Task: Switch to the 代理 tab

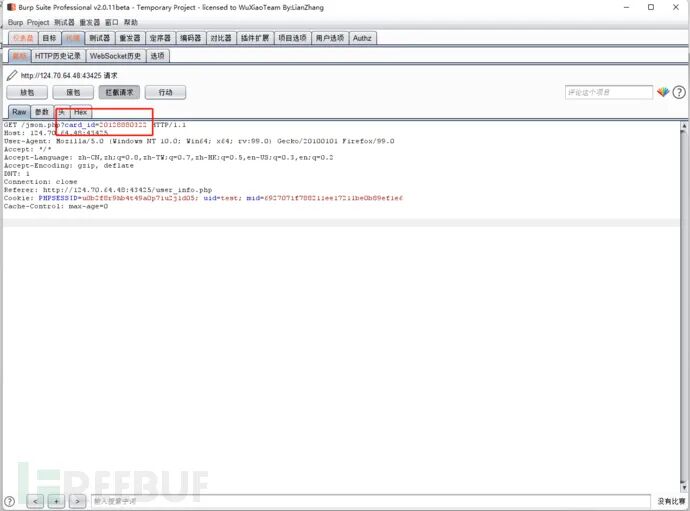Action: tap(73, 38)
